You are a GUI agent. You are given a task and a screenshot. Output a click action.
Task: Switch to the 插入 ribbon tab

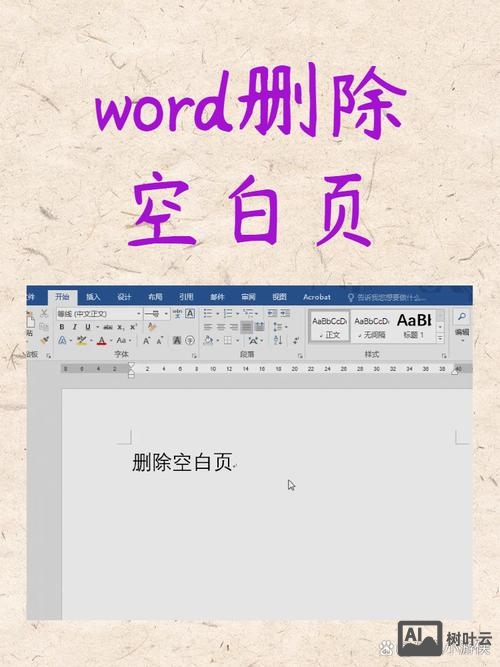93,297
